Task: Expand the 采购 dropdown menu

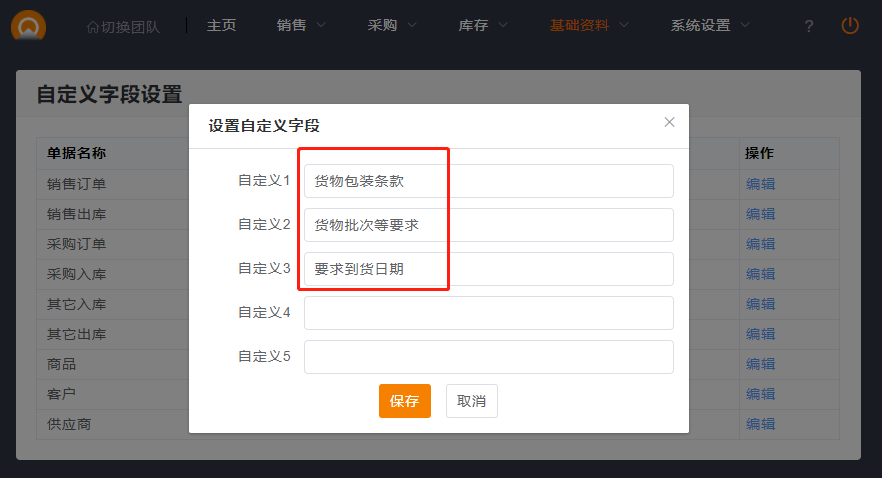Action: pos(392,26)
